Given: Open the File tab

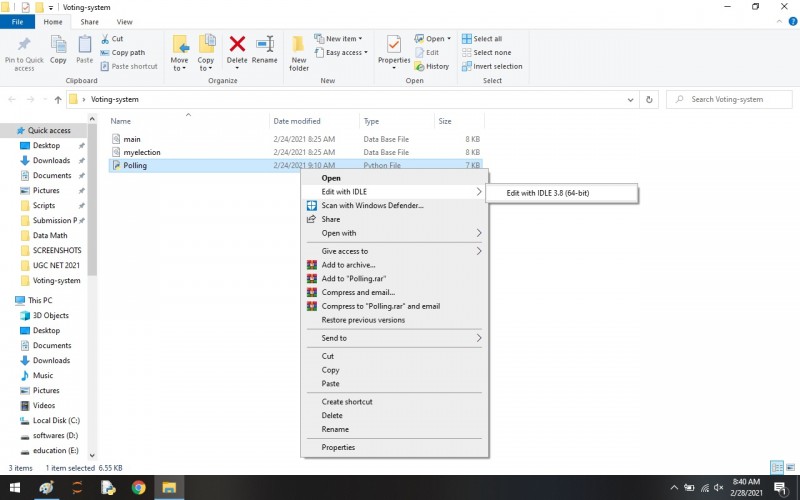Looking at the screenshot, I should point(17,22).
